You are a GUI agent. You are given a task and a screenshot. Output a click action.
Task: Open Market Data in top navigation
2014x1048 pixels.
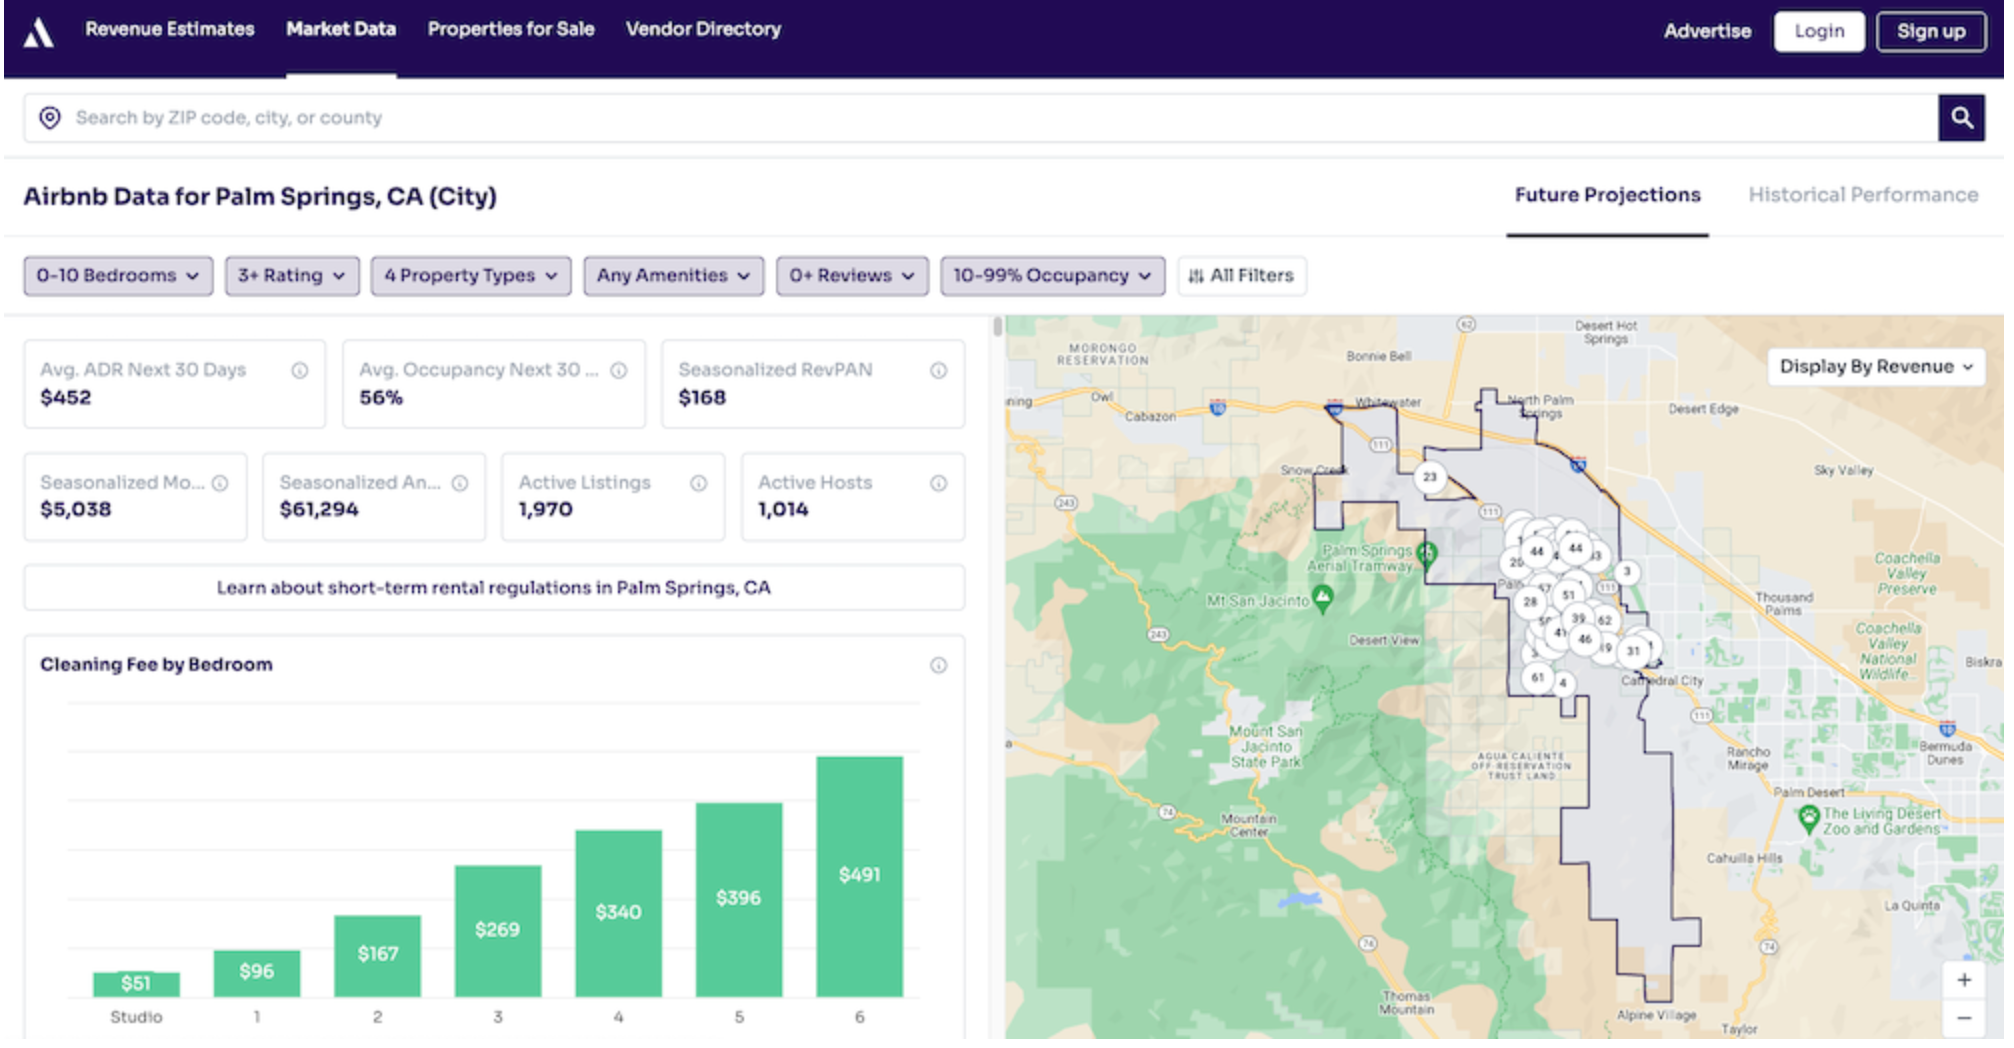(341, 29)
